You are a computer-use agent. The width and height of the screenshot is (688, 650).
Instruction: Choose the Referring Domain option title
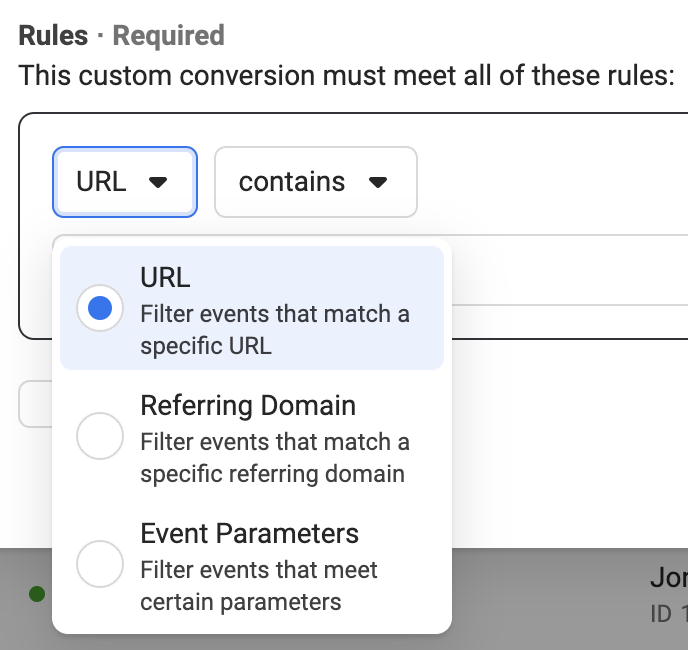pos(248,406)
